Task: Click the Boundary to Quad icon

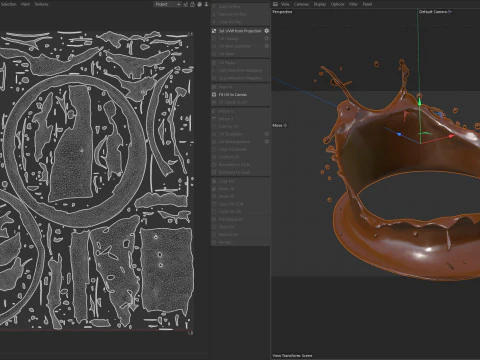Action: 214,172
